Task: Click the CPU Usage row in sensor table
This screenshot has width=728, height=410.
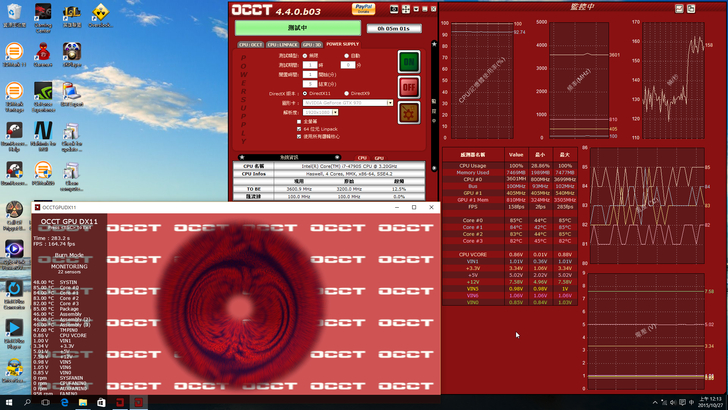Action: (x=510, y=166)
